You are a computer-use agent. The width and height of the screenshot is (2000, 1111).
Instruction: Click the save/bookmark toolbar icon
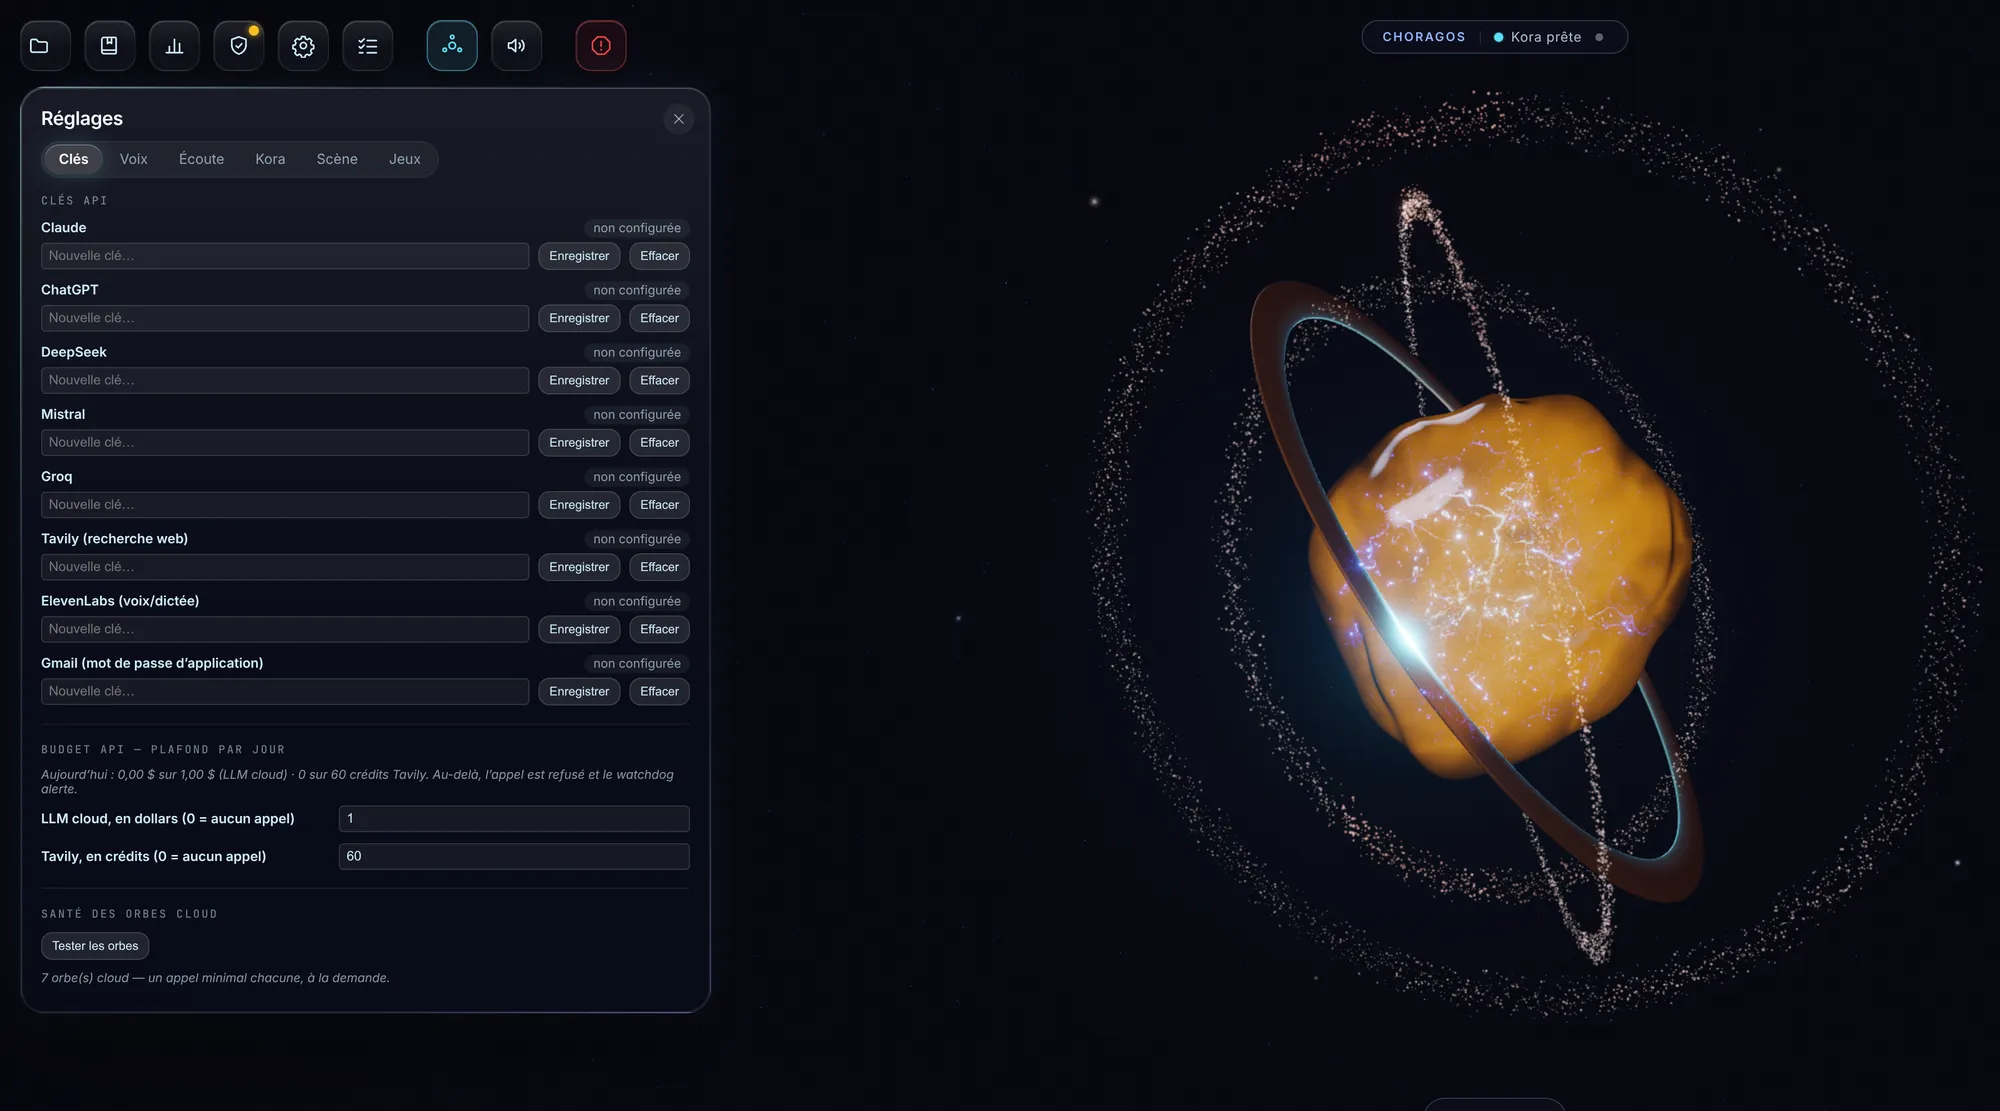tap(110, 45)
